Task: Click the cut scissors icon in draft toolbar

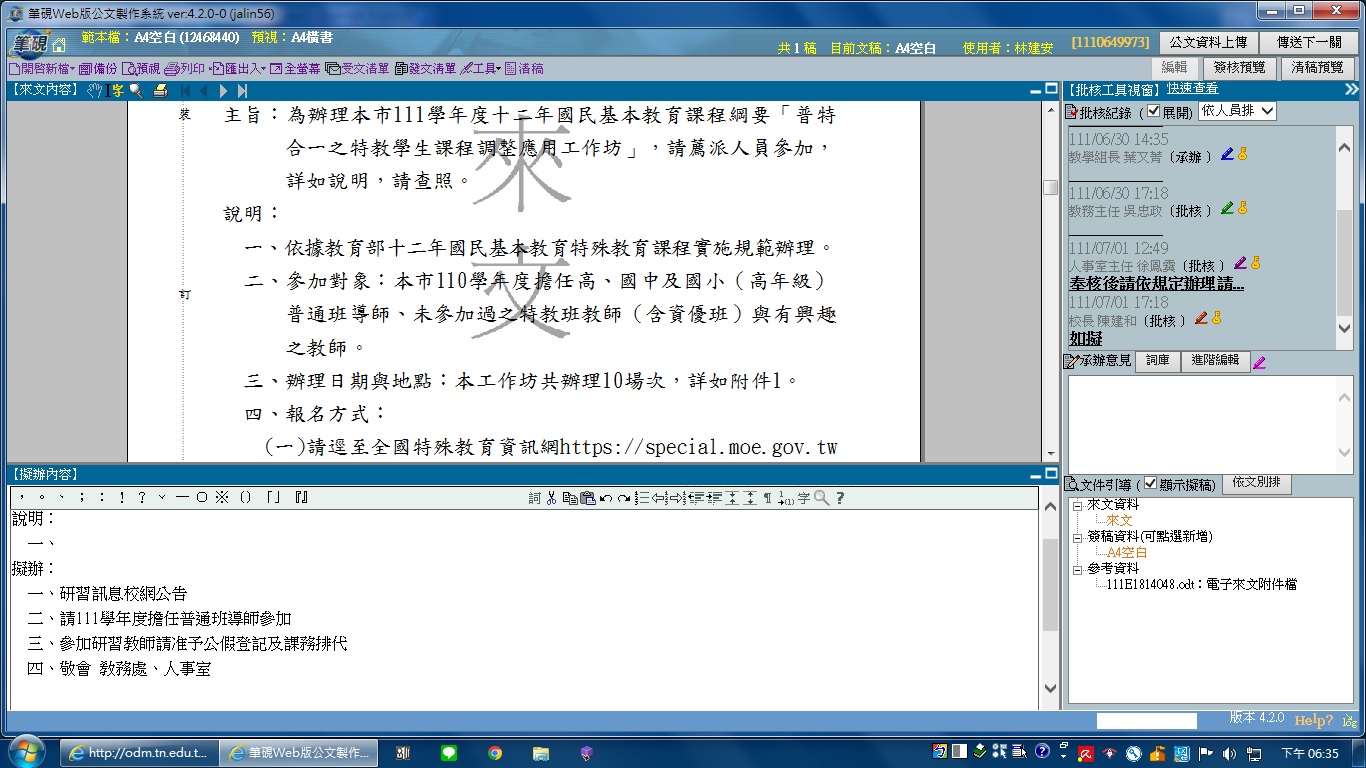Action: point(551,498)
